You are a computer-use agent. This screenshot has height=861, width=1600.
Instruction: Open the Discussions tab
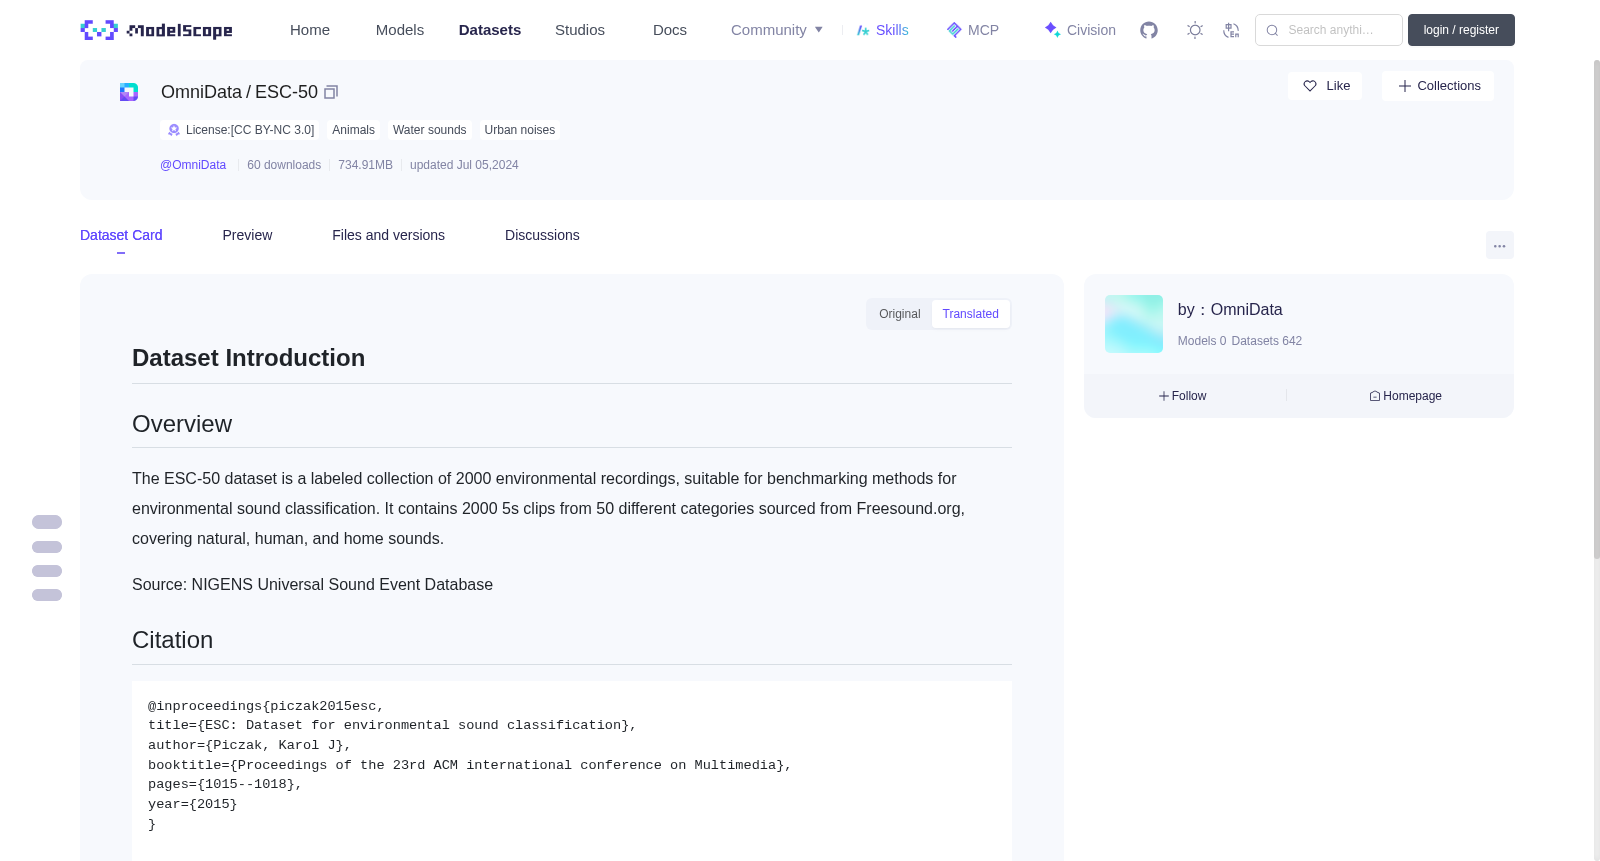[542, 235]
